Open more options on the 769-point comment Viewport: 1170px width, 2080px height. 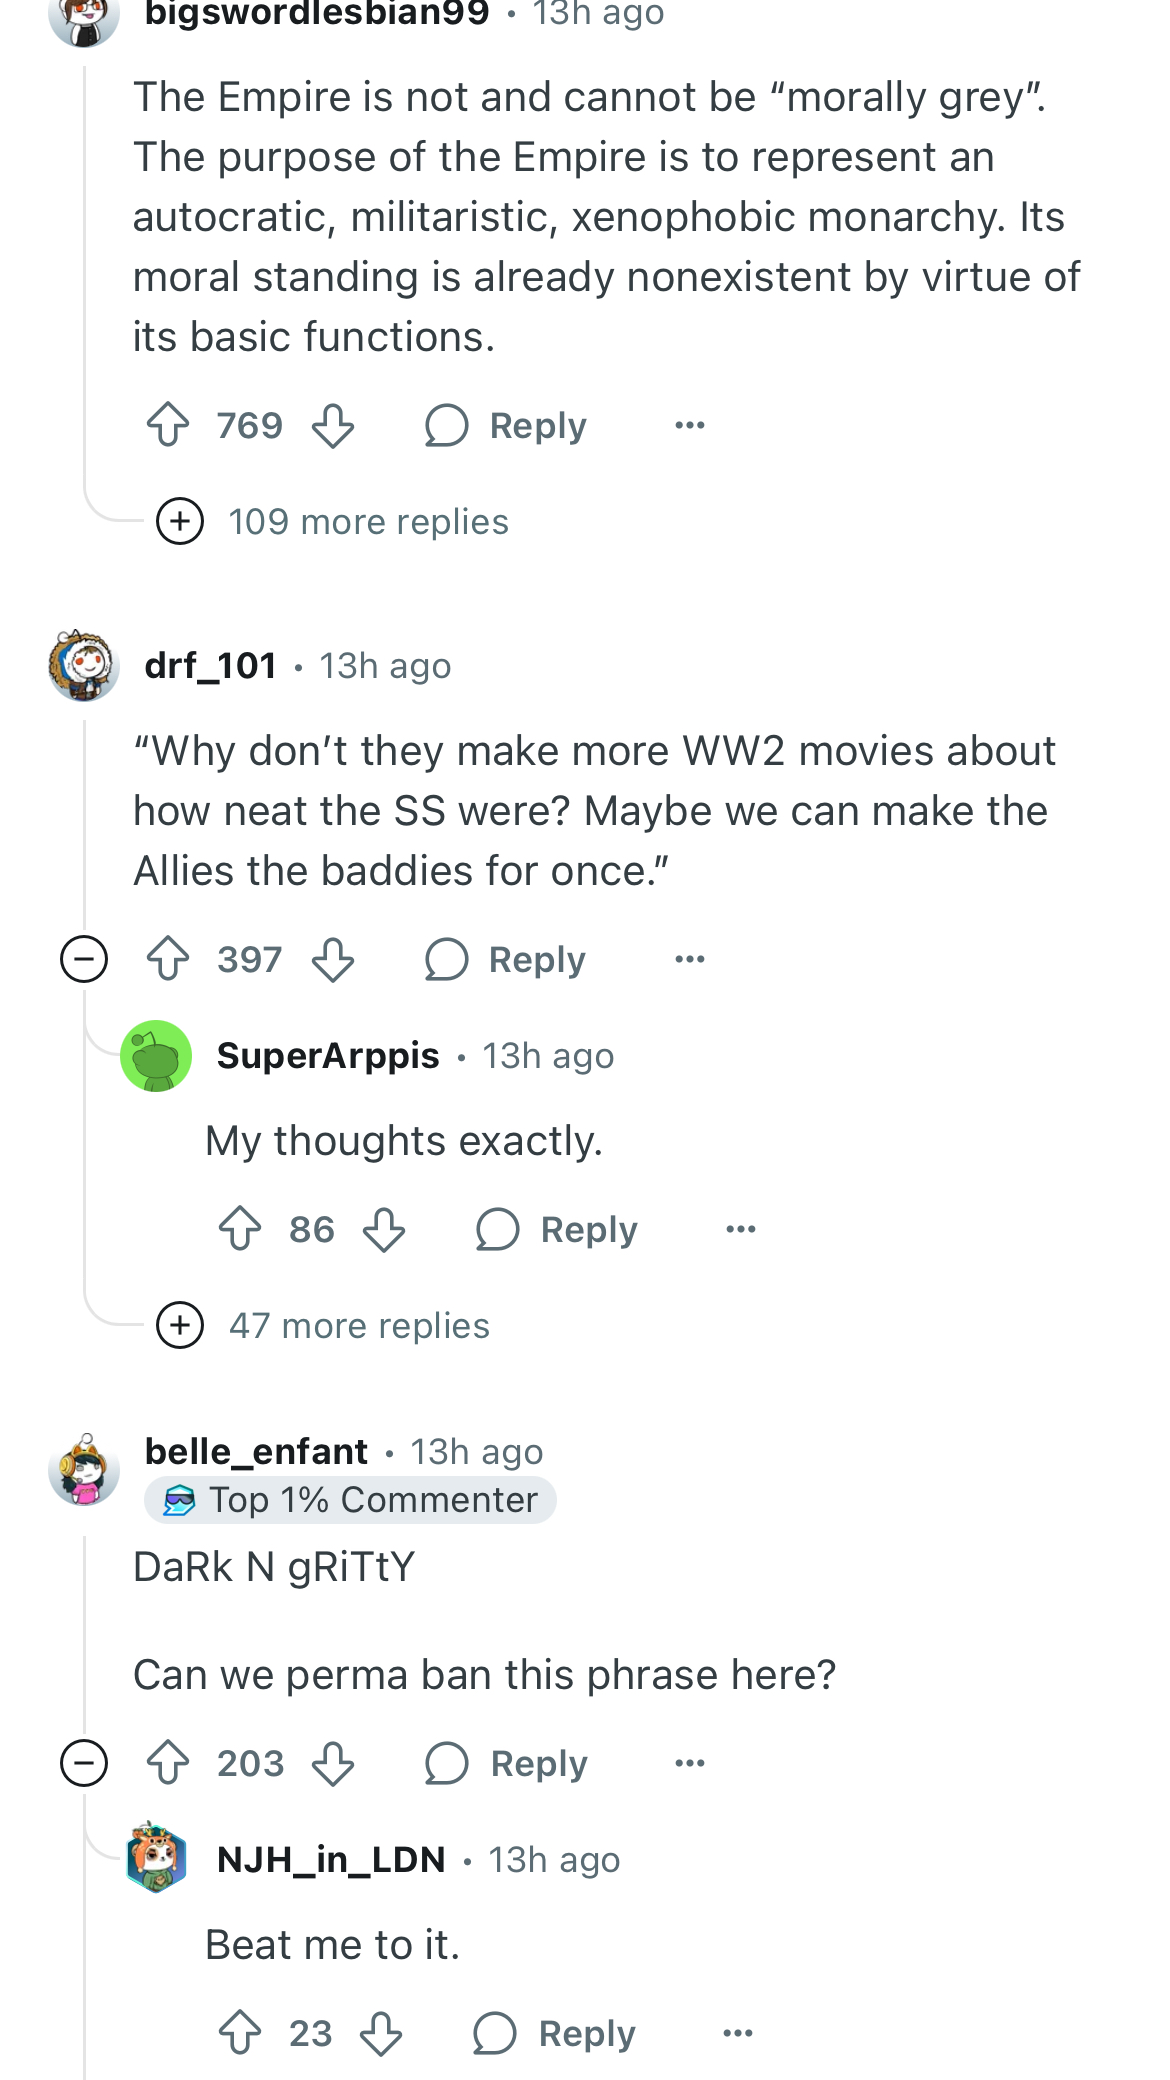point(690,425)
